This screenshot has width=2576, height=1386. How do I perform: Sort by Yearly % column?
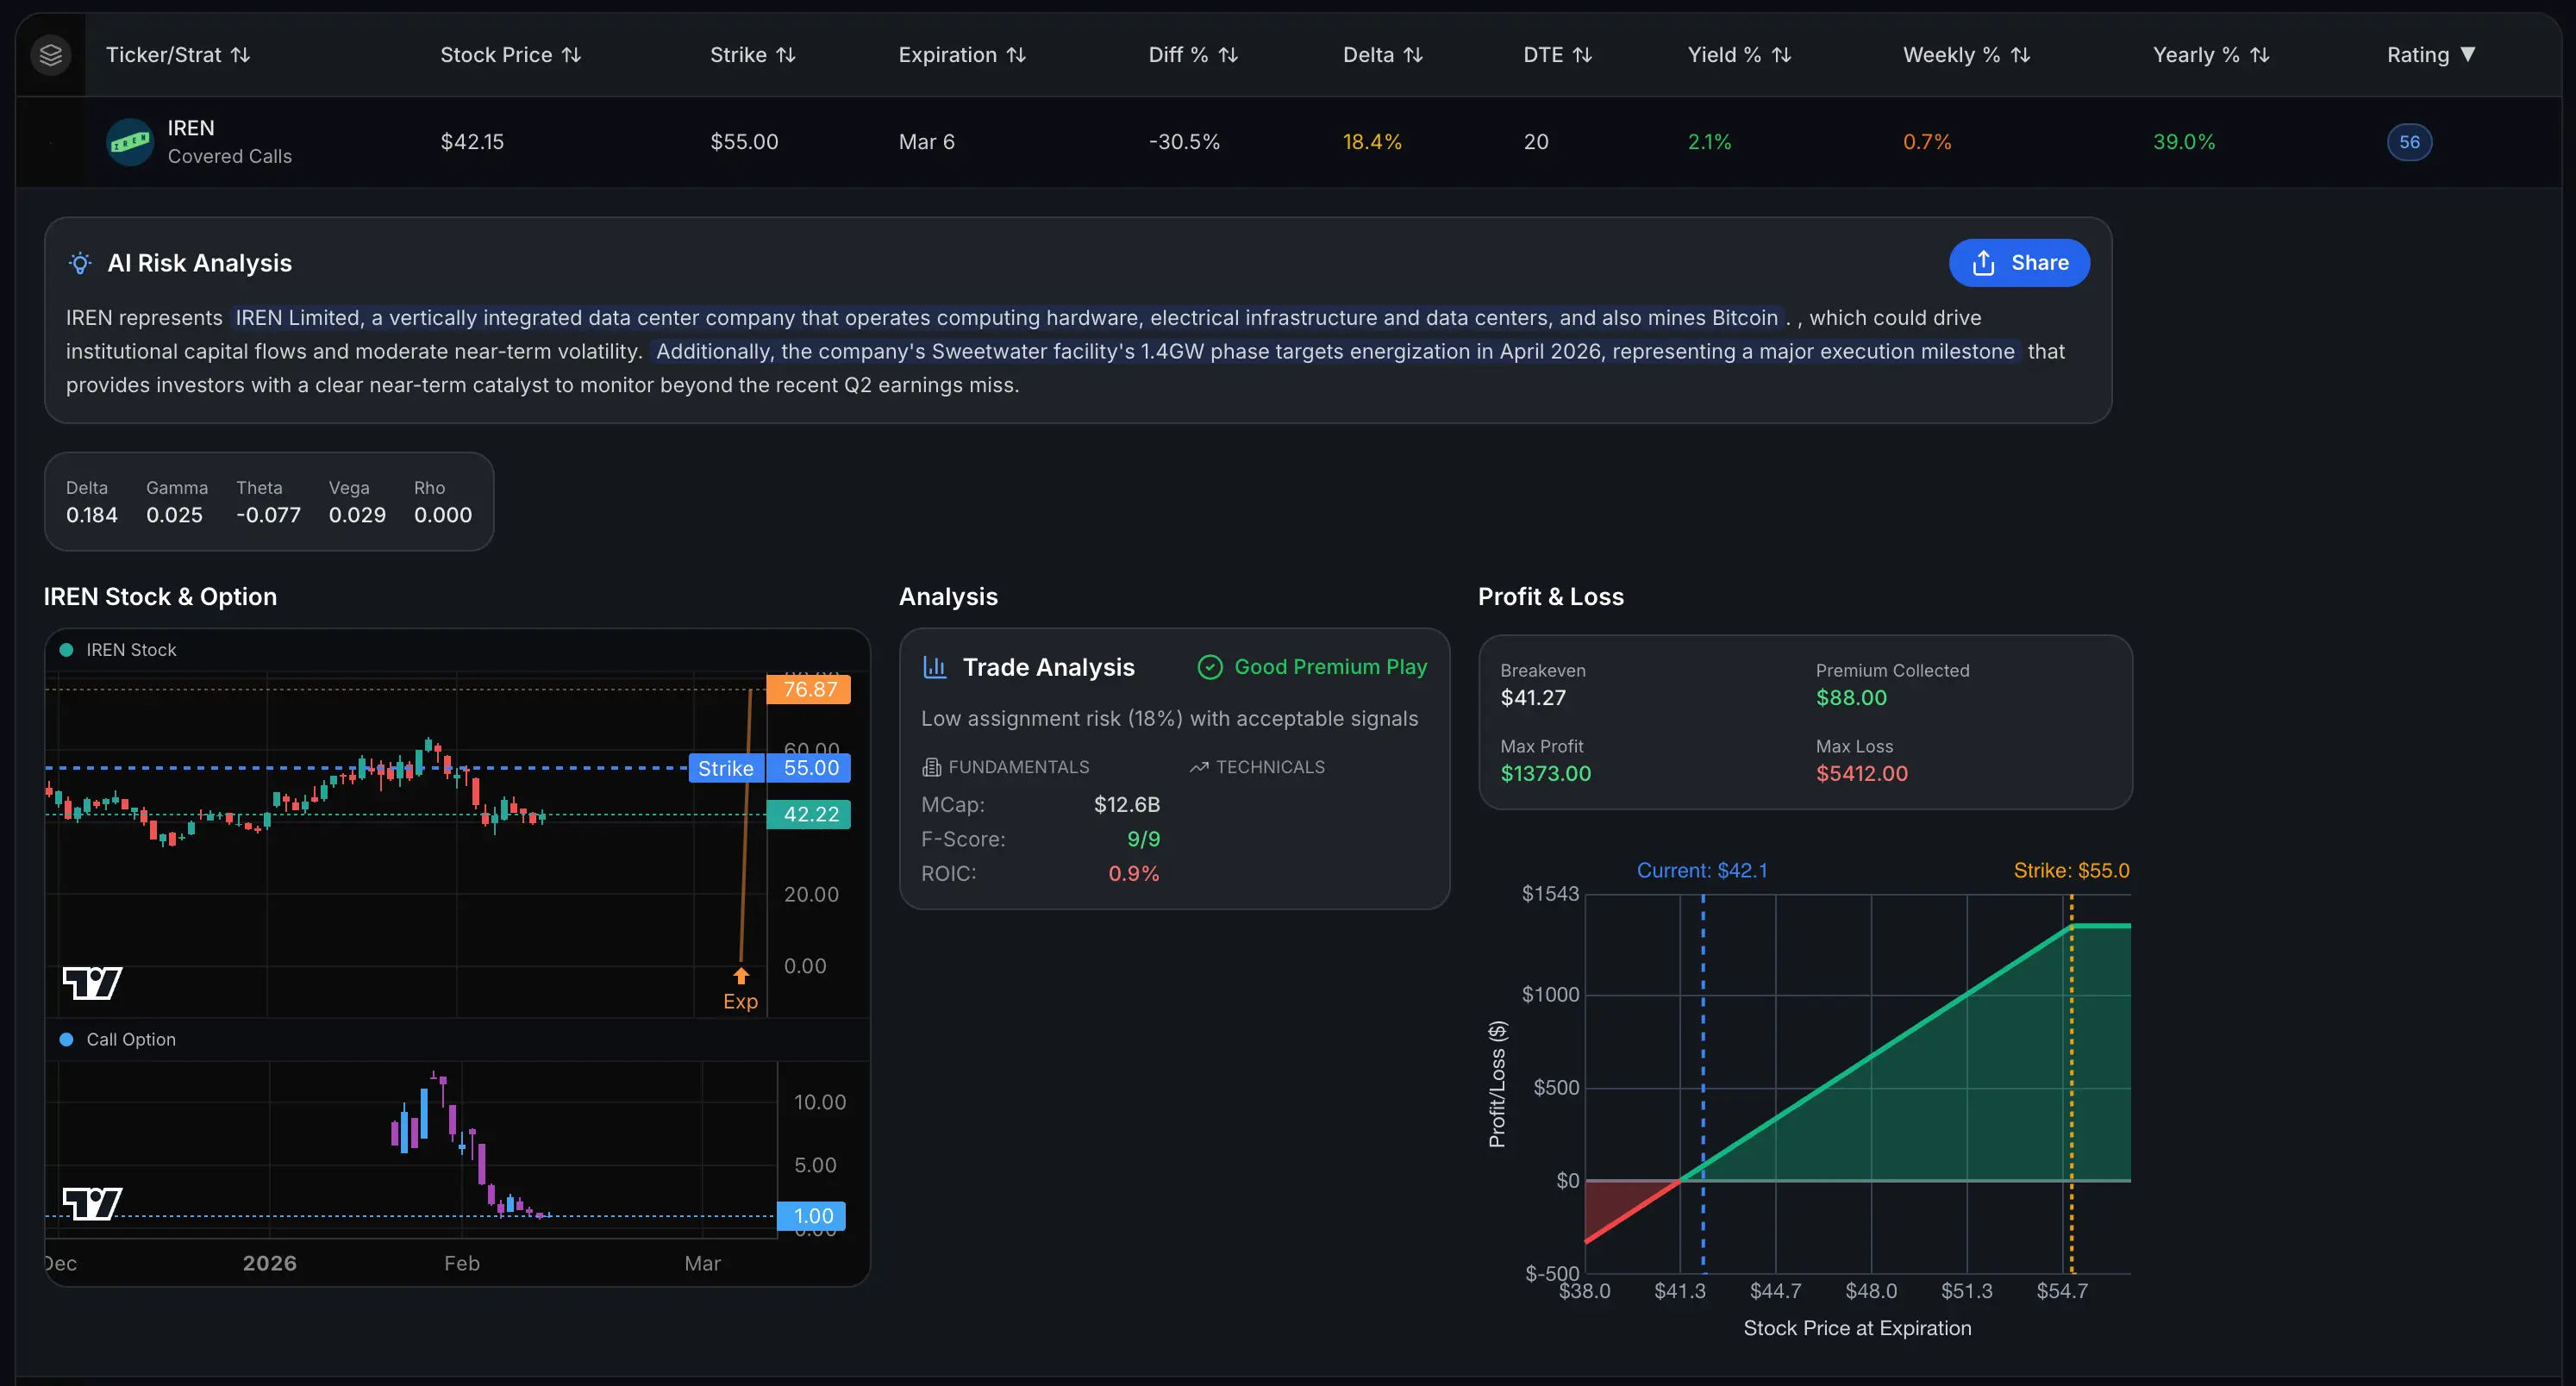tap(2211, 55)
